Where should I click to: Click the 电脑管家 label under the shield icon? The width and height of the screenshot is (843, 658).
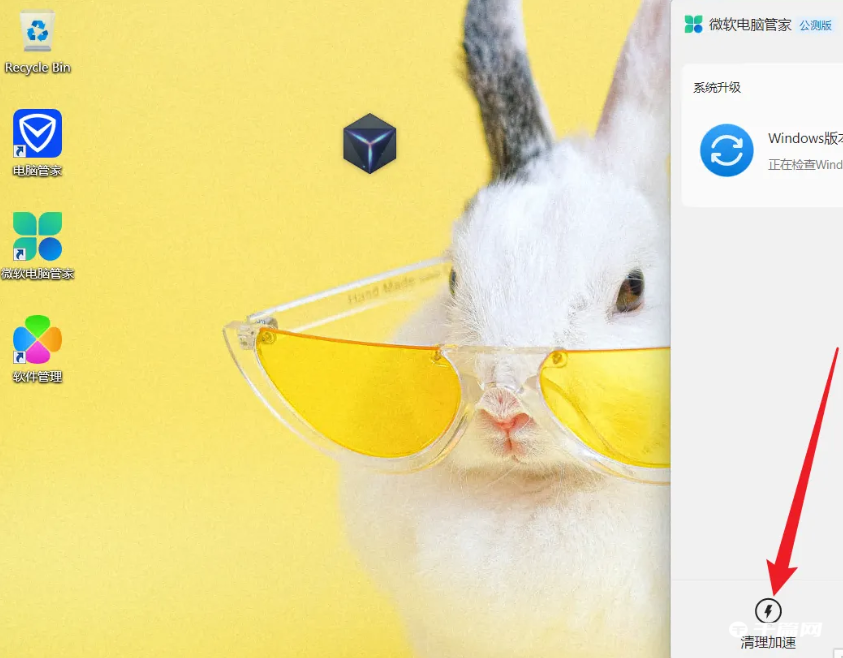pos(37,171)
